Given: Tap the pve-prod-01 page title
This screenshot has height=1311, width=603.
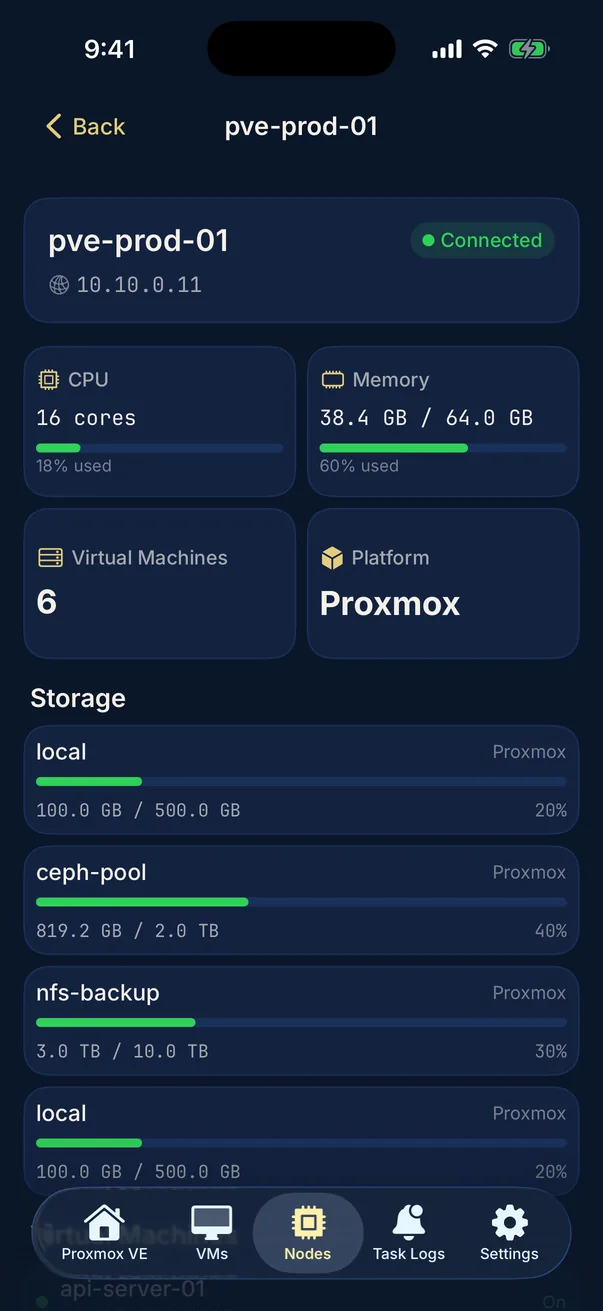Looking at the screenshot, I should click(301, 127).
